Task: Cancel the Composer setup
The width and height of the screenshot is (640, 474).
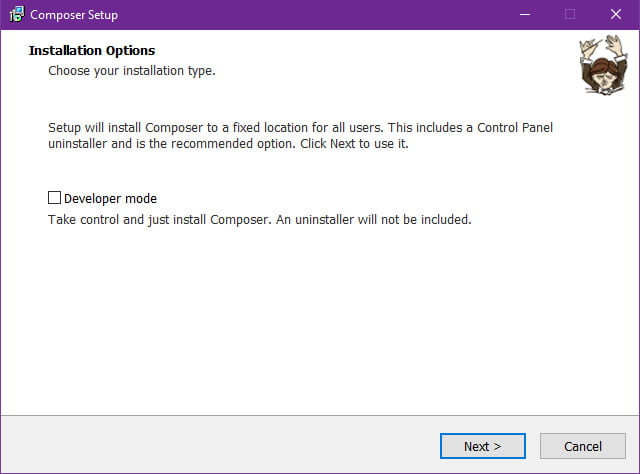Action: click(582, 446)
